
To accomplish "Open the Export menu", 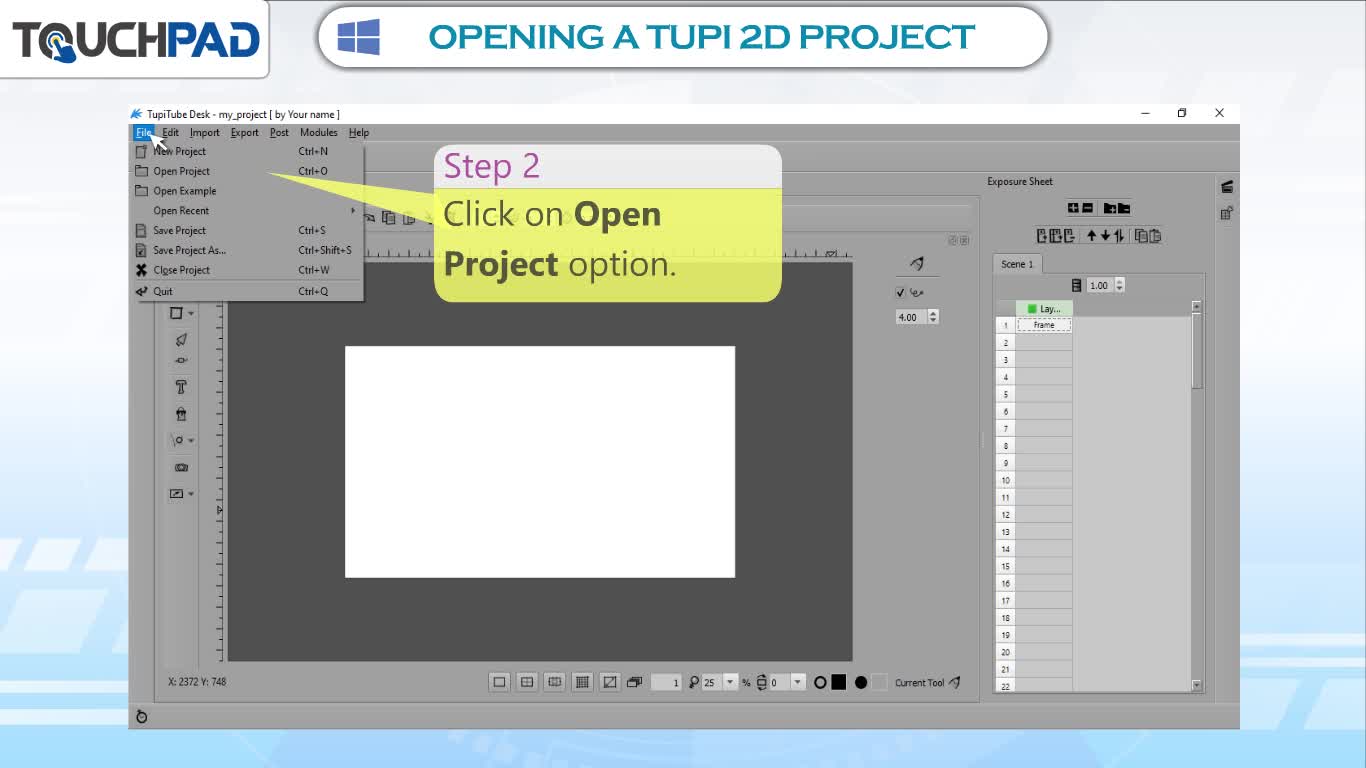I will click(x=245, y=132).
